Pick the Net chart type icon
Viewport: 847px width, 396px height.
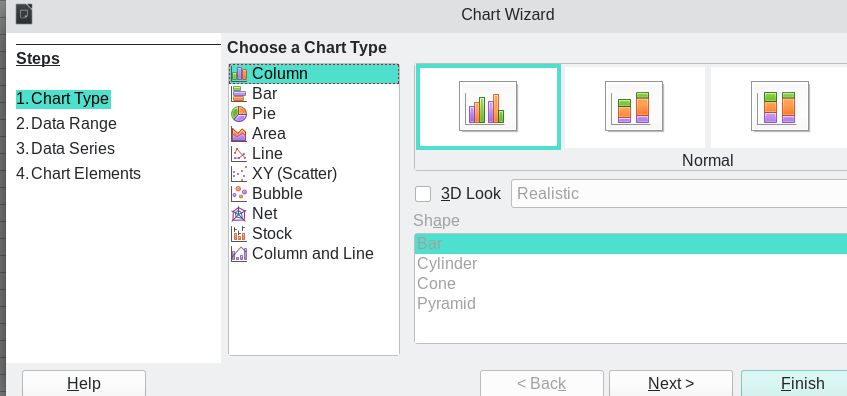239,213
